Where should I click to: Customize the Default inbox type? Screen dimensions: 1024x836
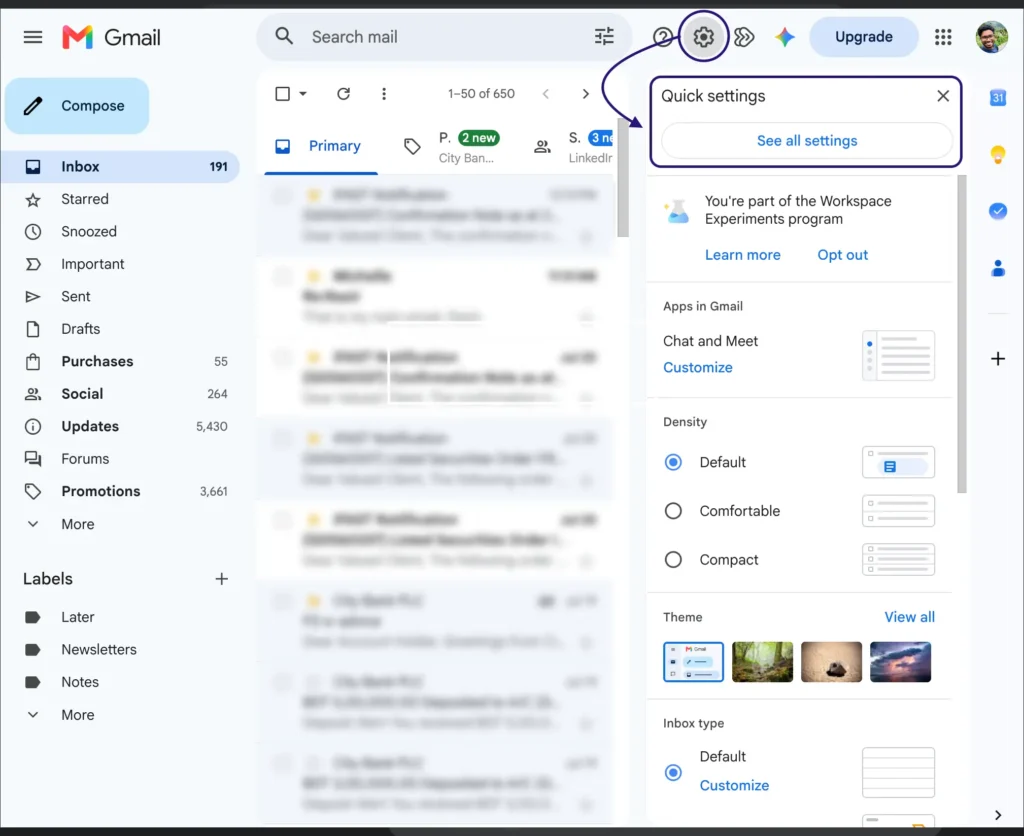point(734,786)
